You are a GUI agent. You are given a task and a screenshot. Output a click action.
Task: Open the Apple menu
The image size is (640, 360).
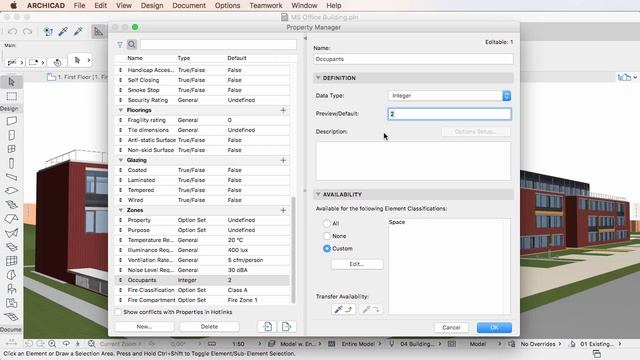pyautogui.click(x=13, y=5)
